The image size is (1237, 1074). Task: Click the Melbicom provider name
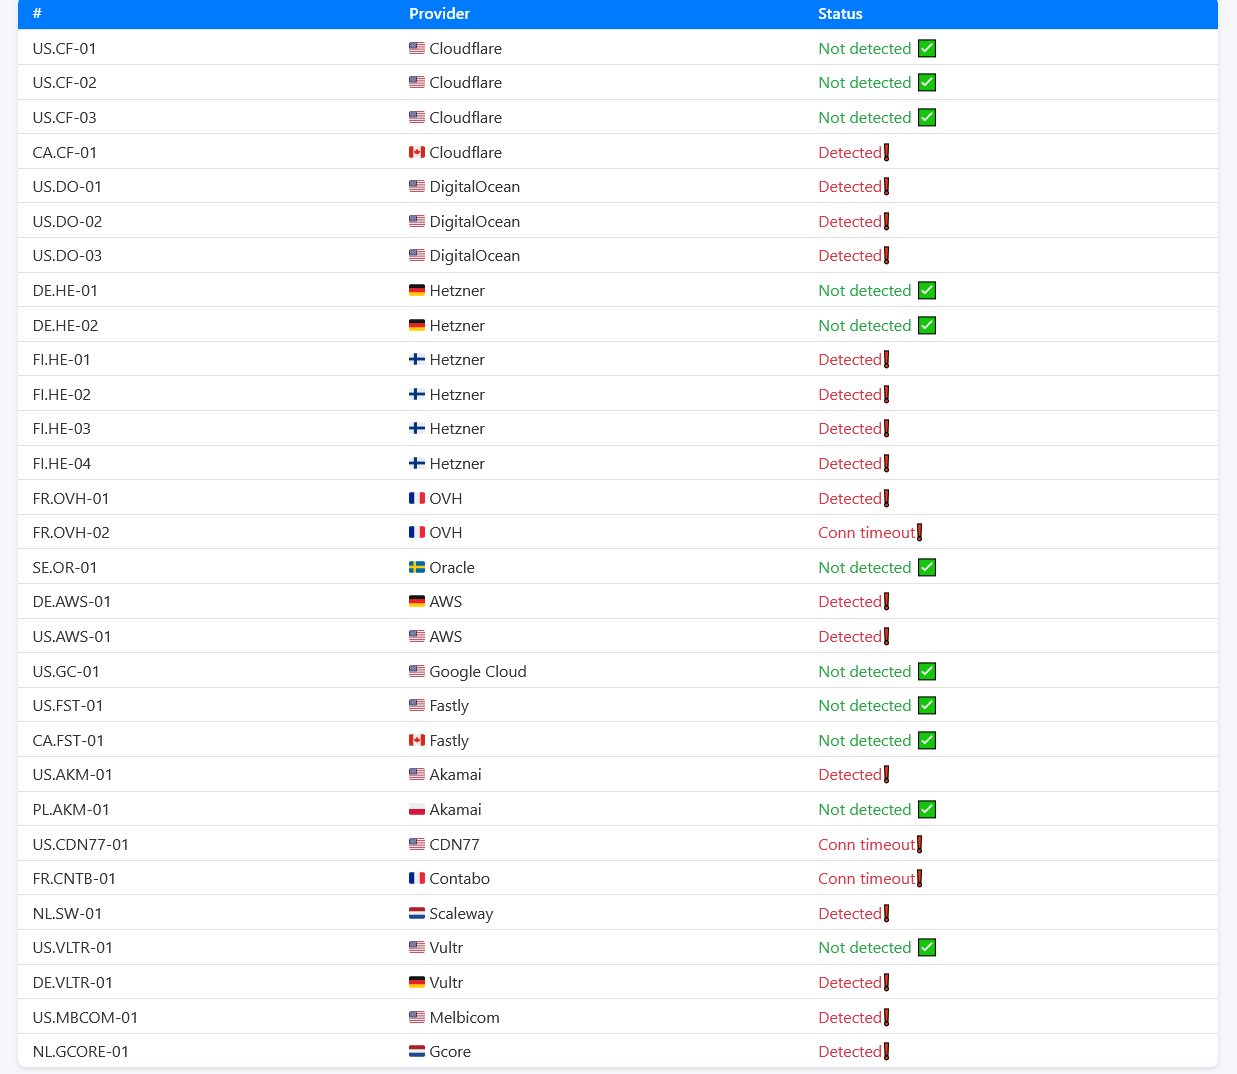464,1017
